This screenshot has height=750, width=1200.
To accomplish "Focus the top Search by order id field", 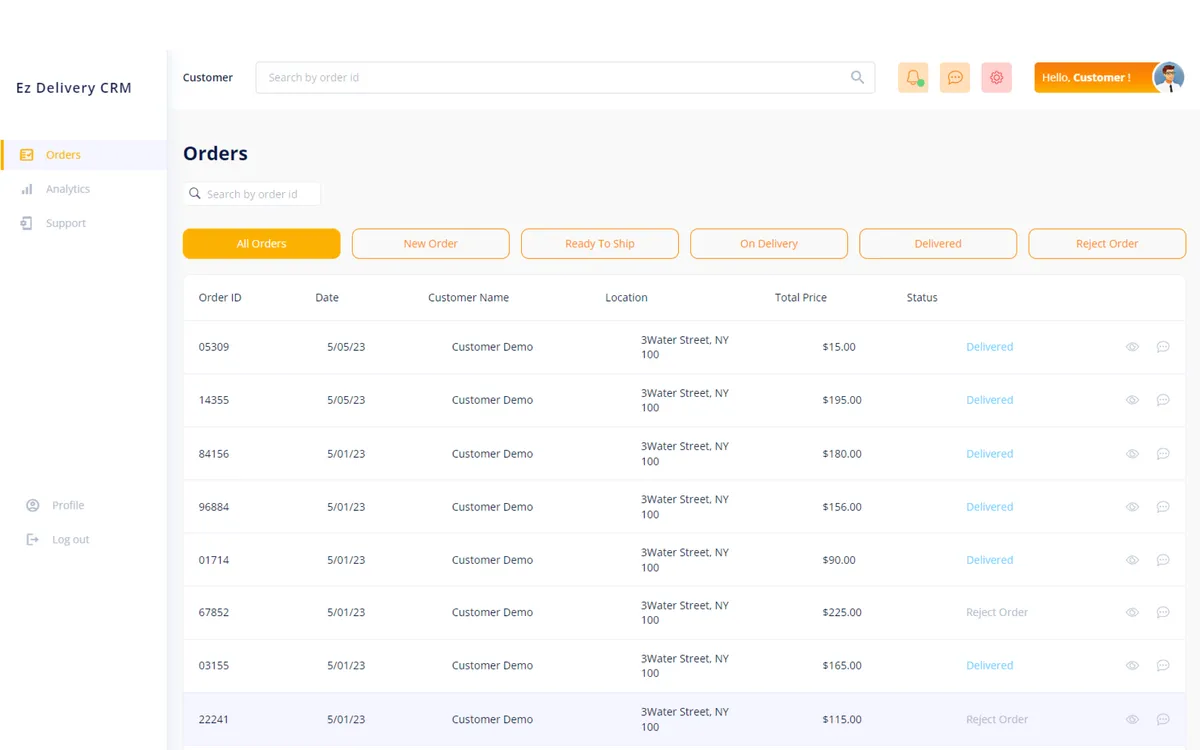I will (x=565, y=77).
